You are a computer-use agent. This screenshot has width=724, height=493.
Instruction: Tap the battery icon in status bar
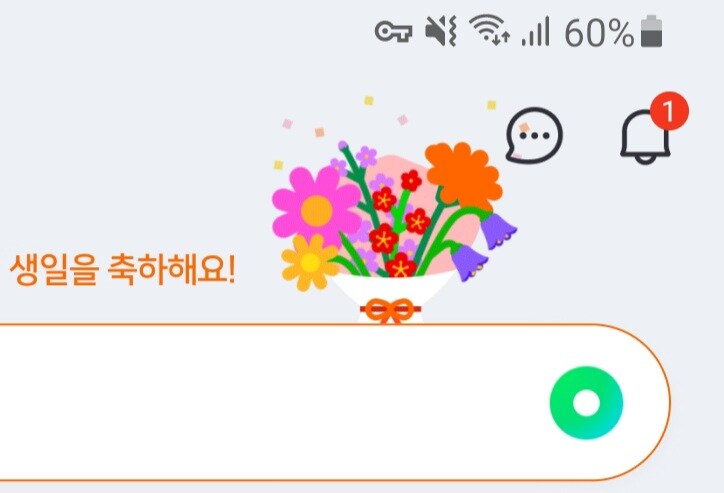pyautogui.click(x=652, y=31)
